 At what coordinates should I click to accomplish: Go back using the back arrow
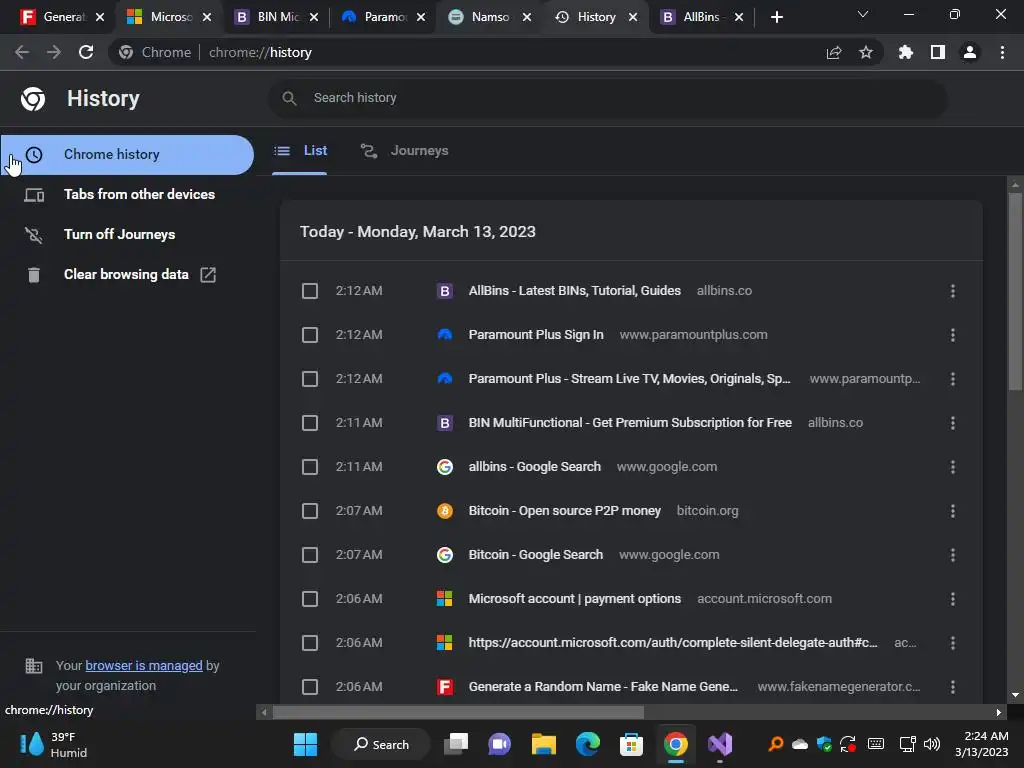[x=22, y=52]
